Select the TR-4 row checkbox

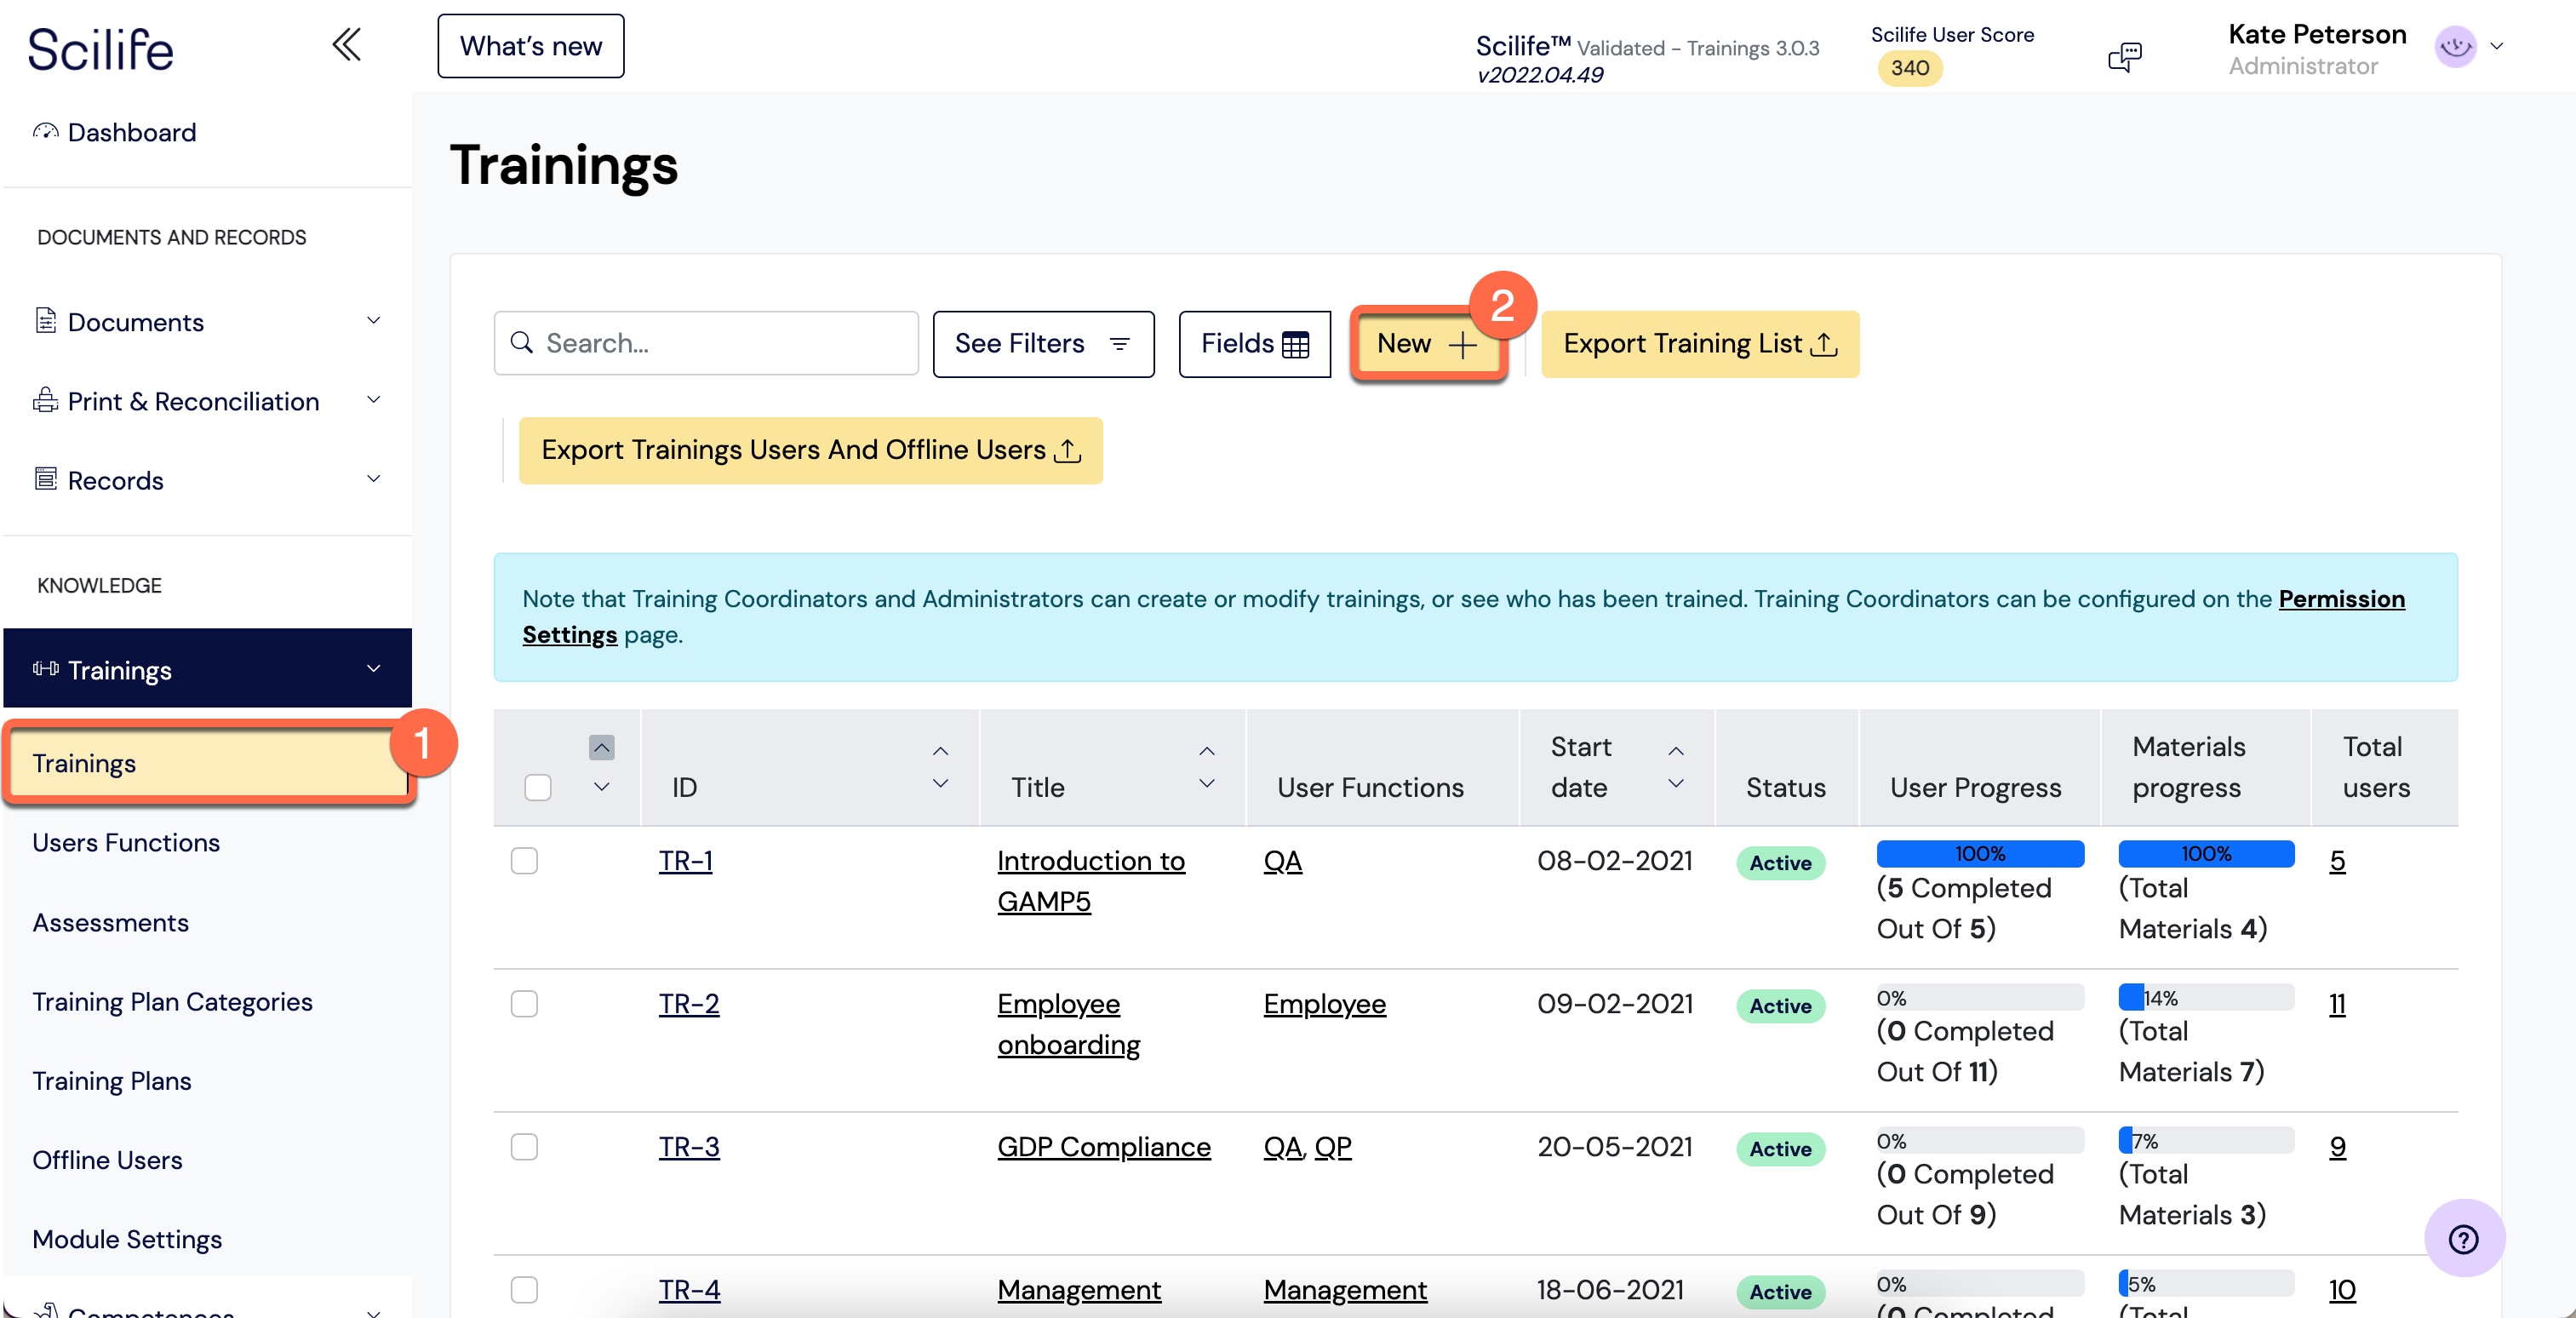coord(524,1289)
